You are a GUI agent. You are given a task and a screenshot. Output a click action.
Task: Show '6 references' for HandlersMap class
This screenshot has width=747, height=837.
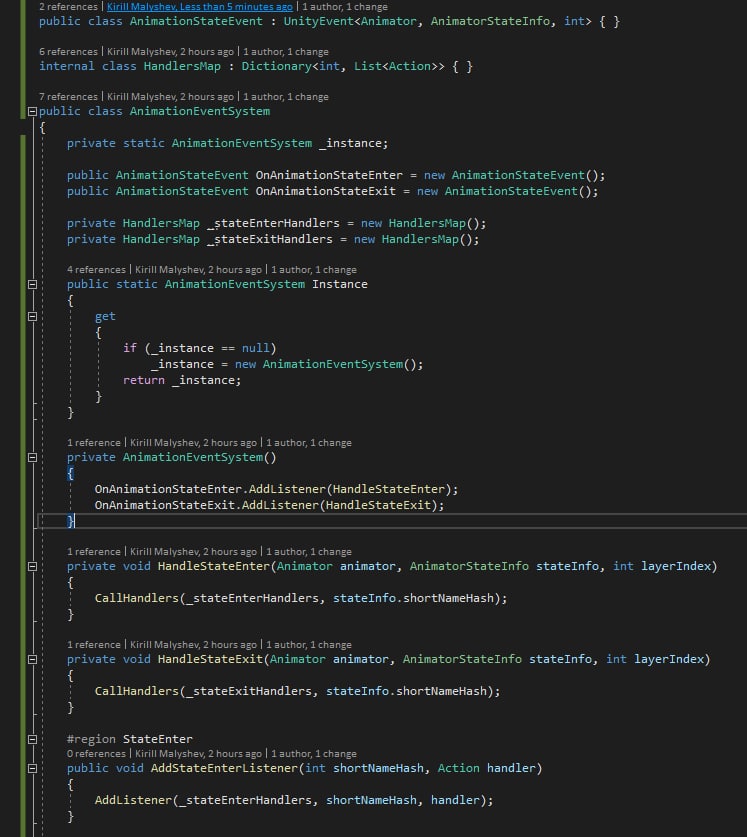[68, 52]
